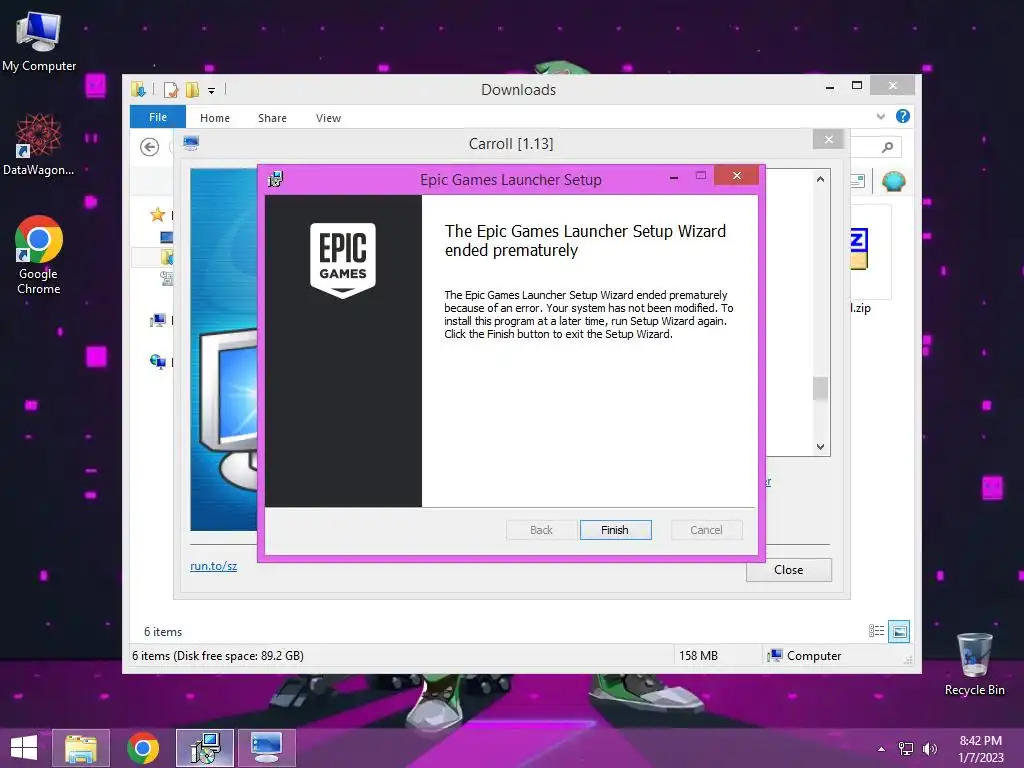Open the Google Chrome desktop shortcut

point(39,255)
